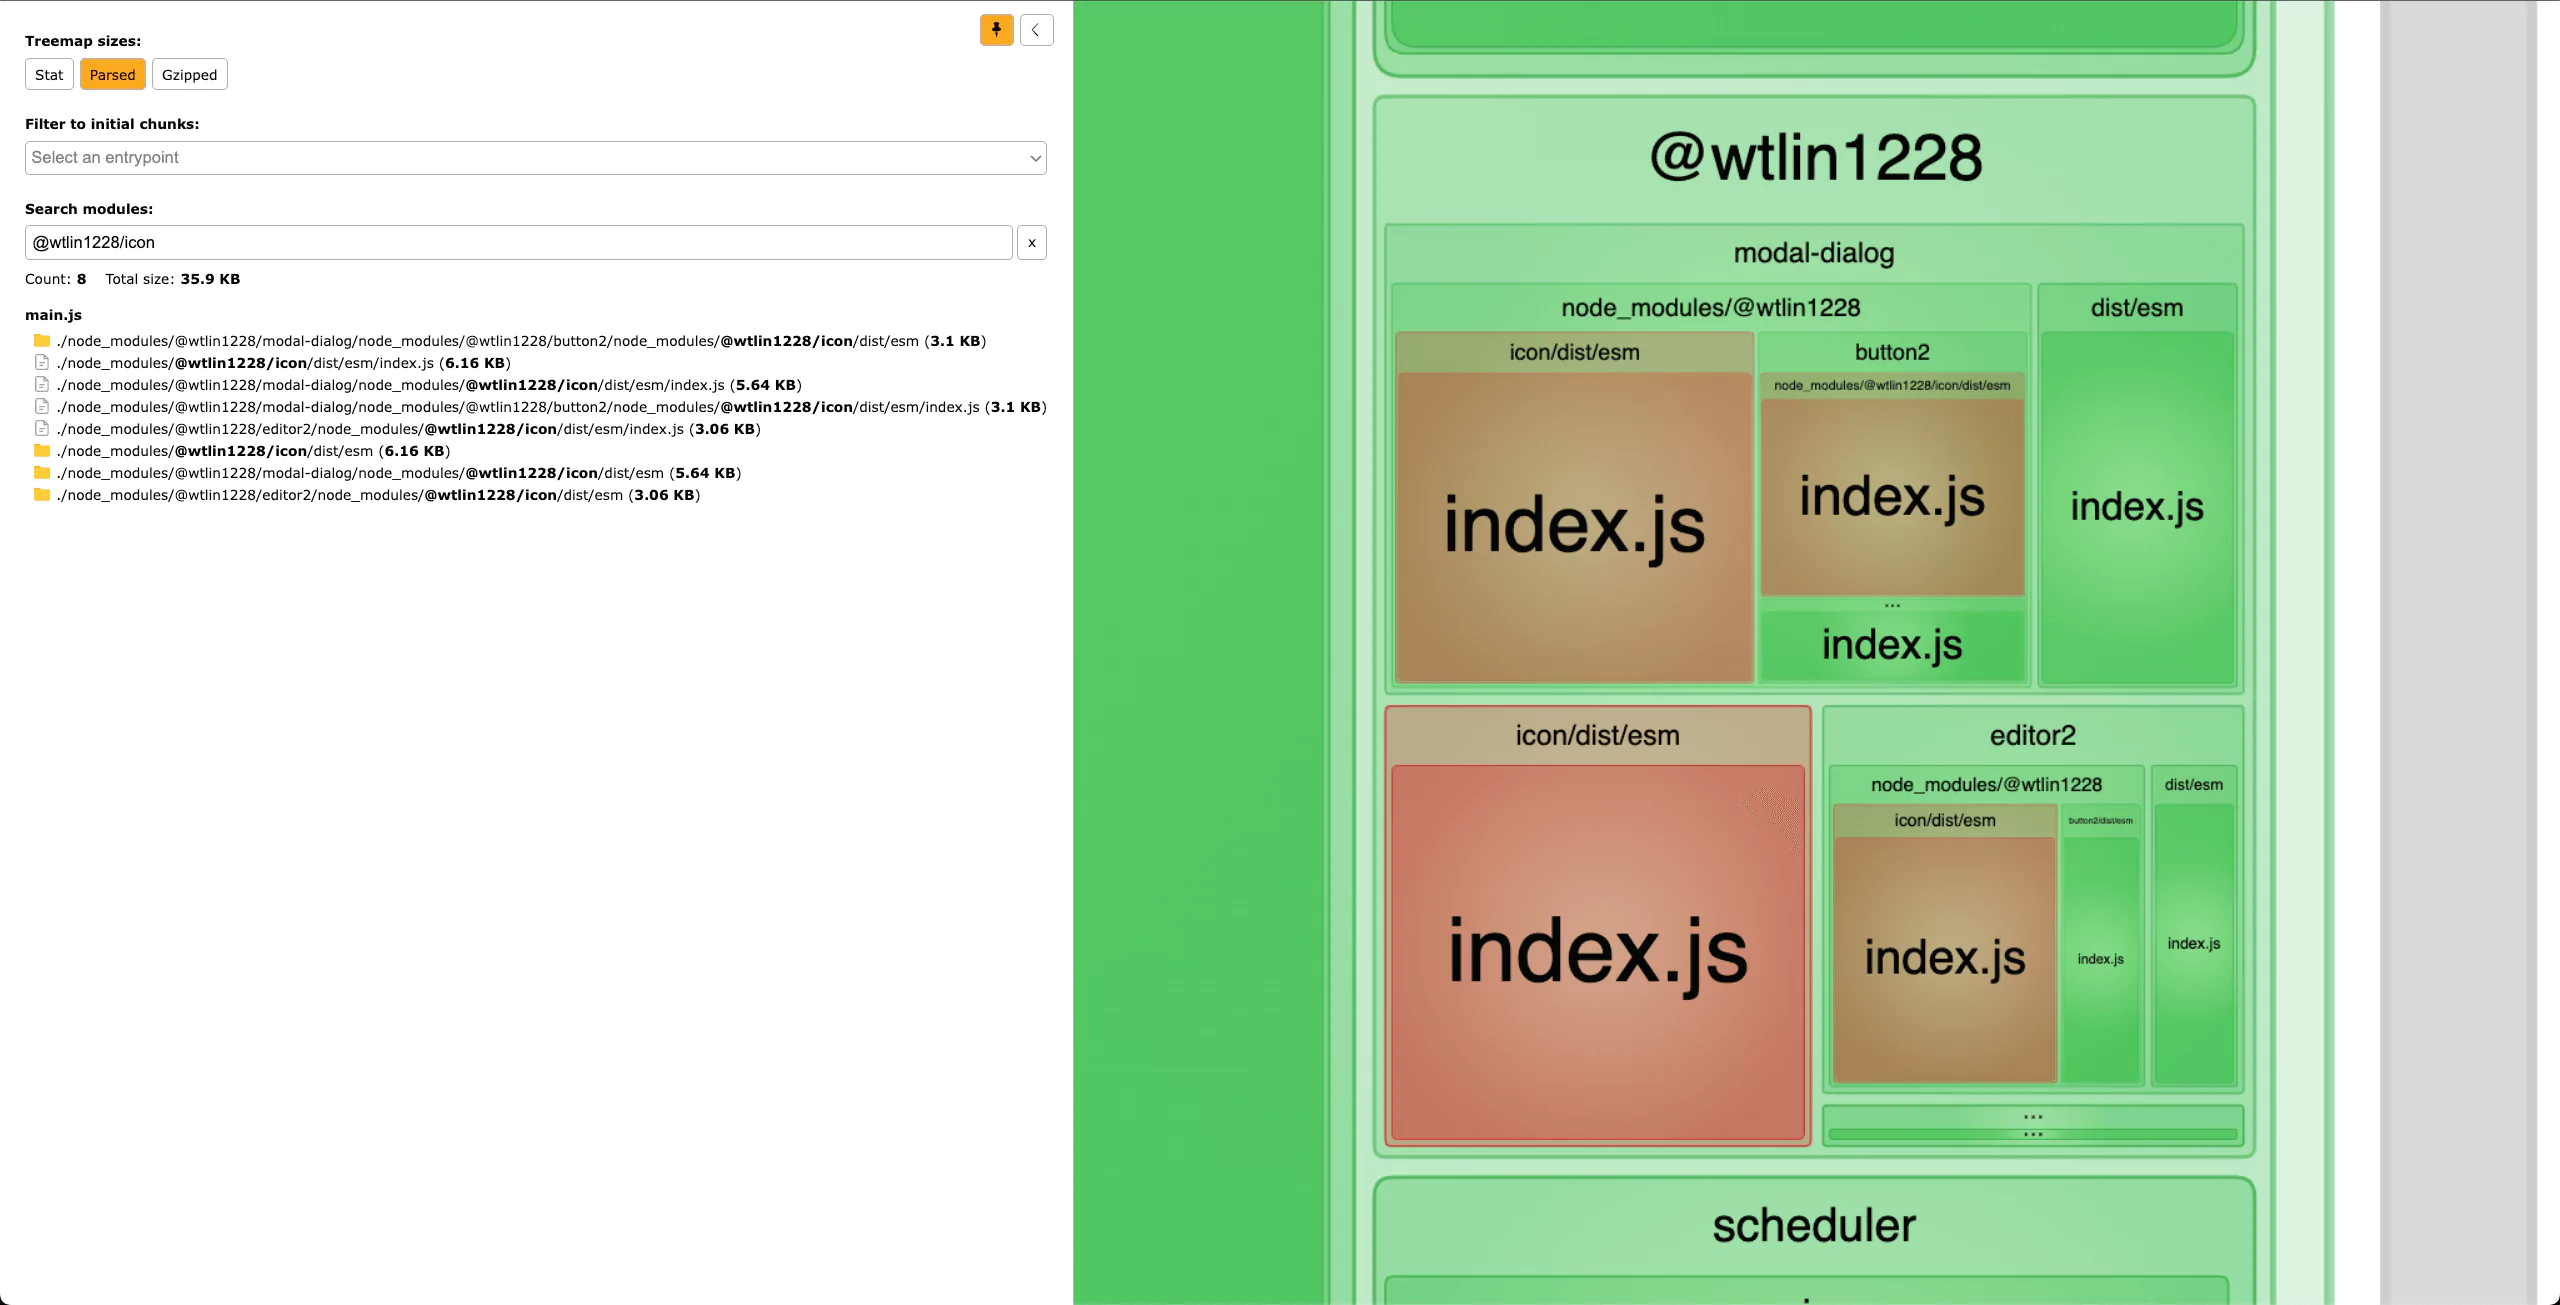Viewport: 2560px width, 1305px height.
Task: Expand the @wtlin1228 treemap node
Action: click(x=1813, y=155)
